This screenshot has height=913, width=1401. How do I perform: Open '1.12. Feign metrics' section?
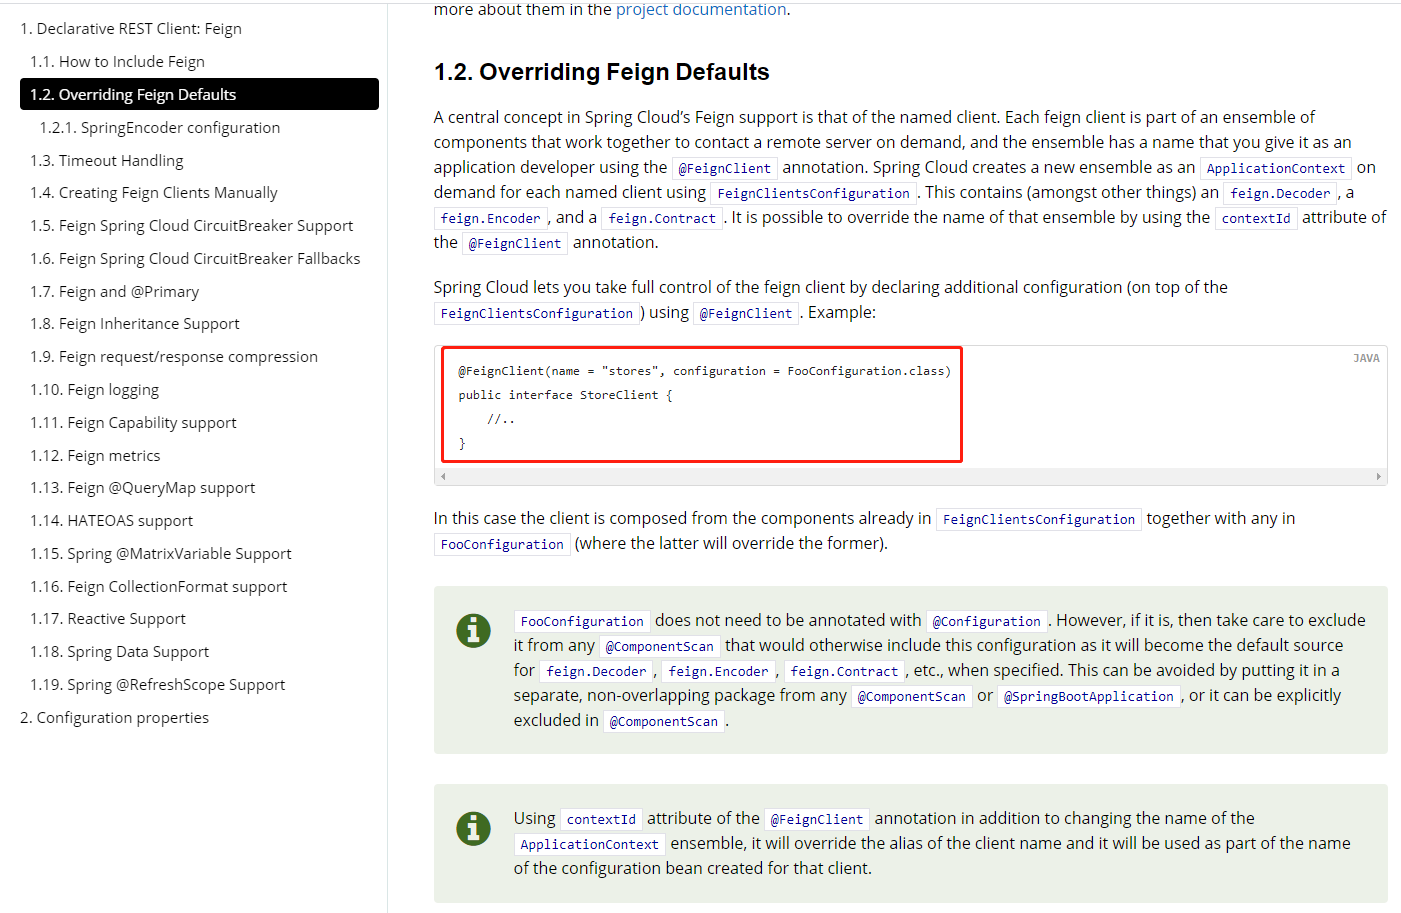tap(95, 456)
